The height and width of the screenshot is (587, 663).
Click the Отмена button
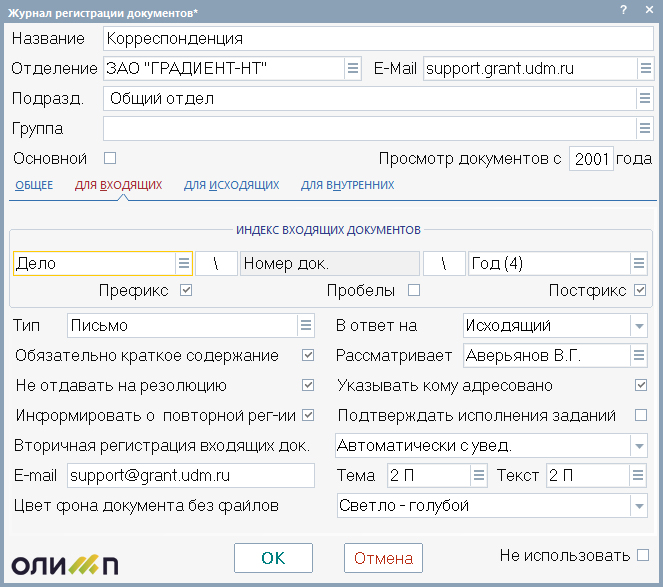pyautogui.click(x=383, y=558)
